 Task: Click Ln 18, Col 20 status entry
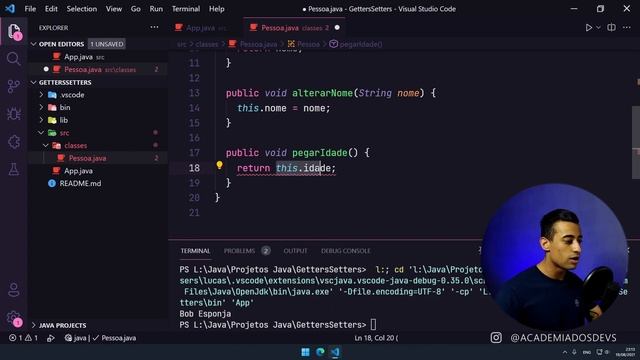(376, 338)
